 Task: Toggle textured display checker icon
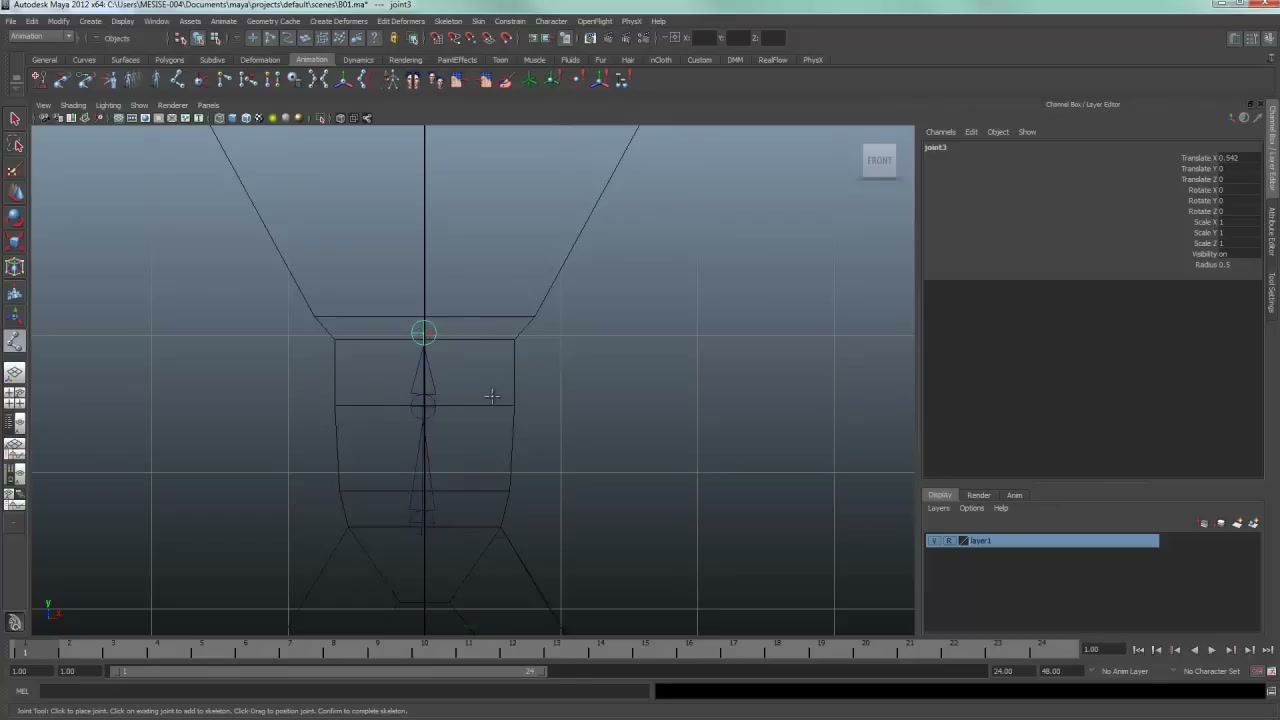coord(259,118)
